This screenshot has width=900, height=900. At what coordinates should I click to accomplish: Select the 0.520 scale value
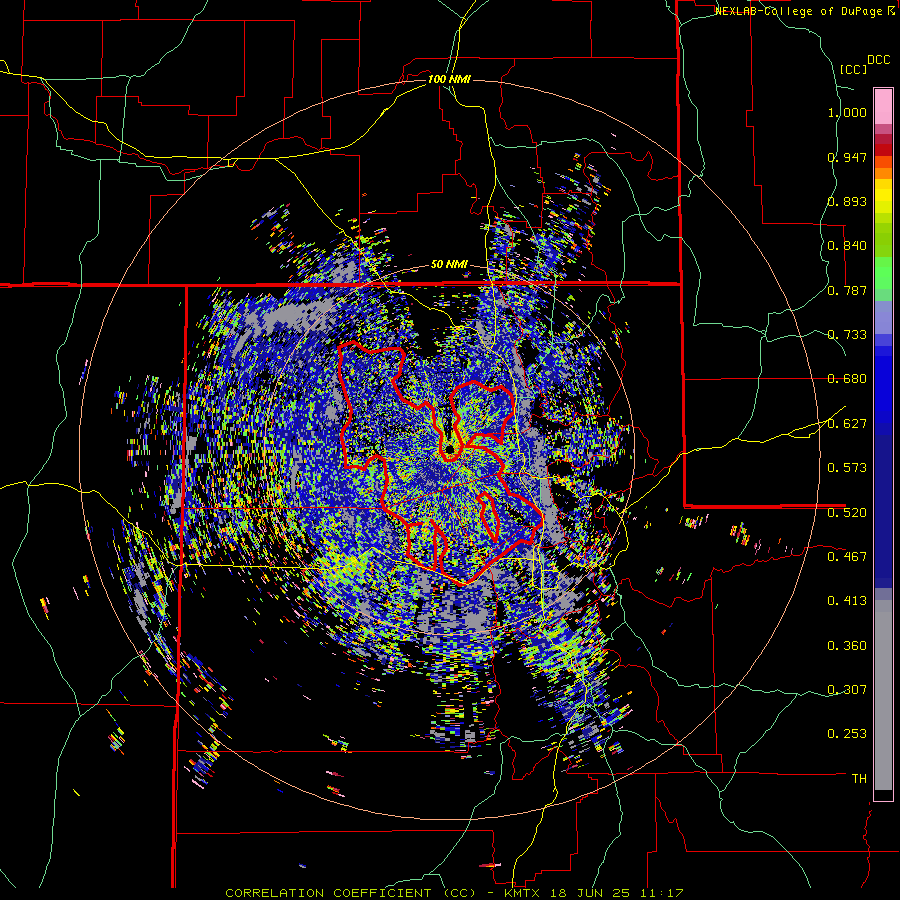coord(847,513)
